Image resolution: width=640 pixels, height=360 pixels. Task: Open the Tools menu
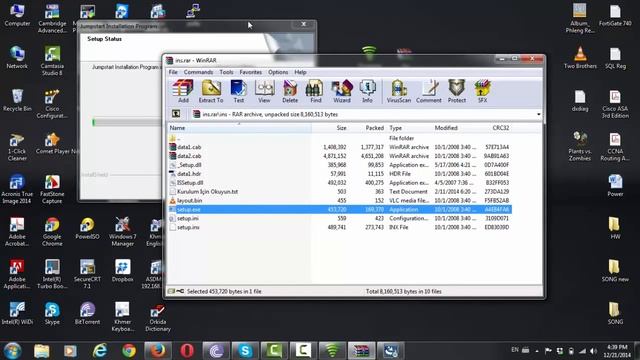(226, 72)
